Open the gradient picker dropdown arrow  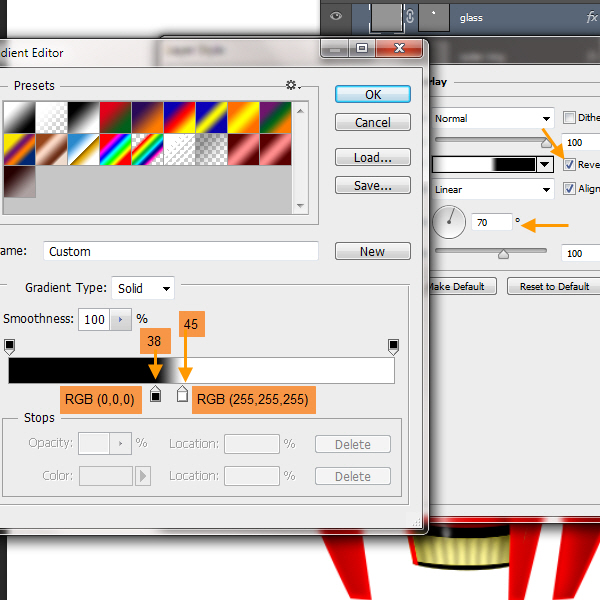pyautogui.click(x=545, y=164)
